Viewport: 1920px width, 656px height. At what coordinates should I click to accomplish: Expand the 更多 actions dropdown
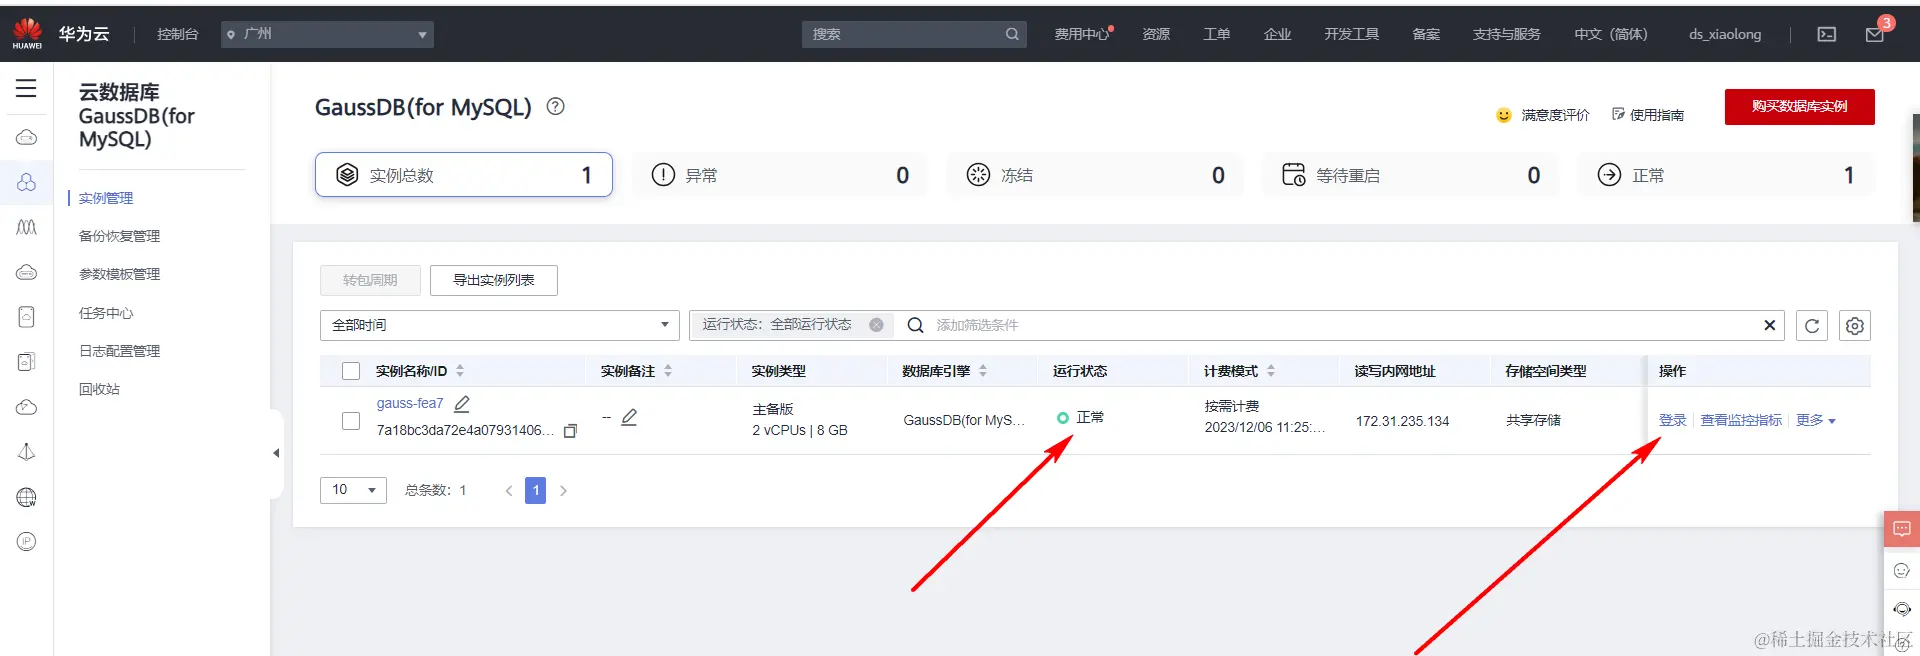tap(1816, 420)
